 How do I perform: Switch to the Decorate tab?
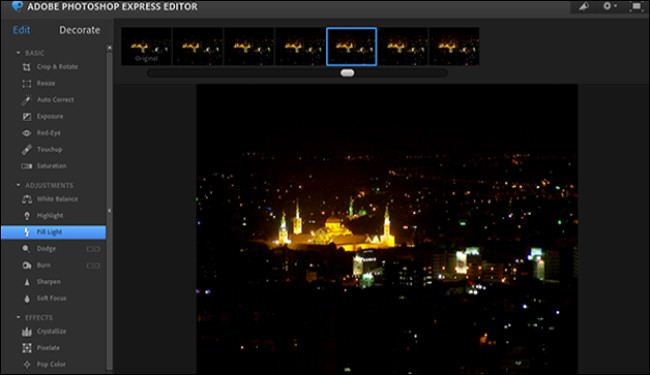[x=80, y=30]
